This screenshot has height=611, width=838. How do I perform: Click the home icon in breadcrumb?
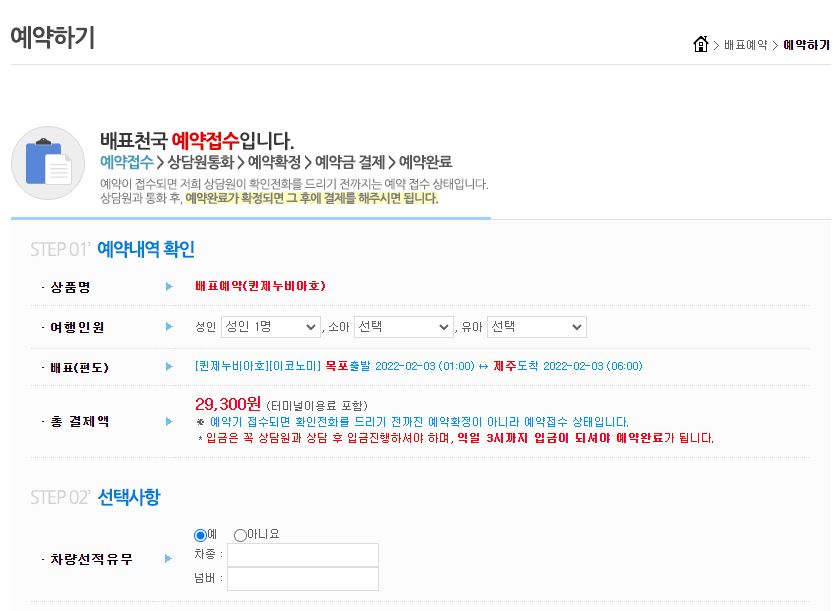[701, 44]
